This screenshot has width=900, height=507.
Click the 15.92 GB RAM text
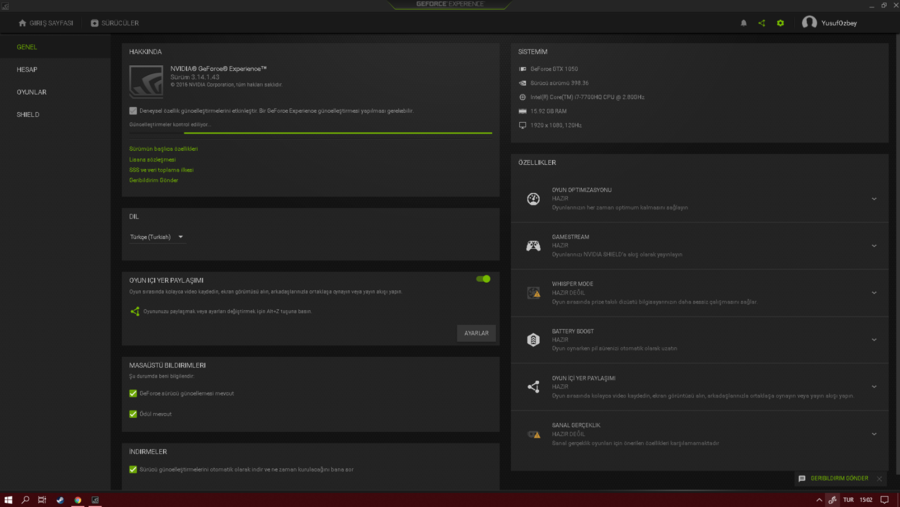pos(548,111)
